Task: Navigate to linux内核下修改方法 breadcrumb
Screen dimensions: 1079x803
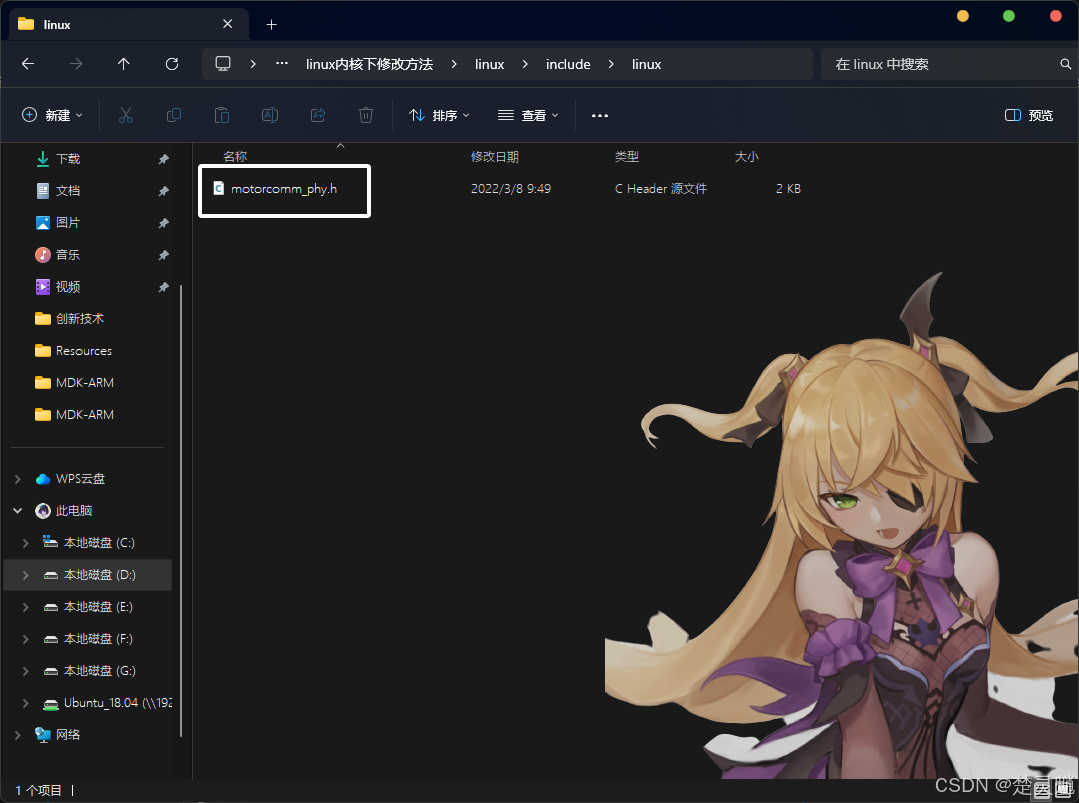Action: point(370,64)
